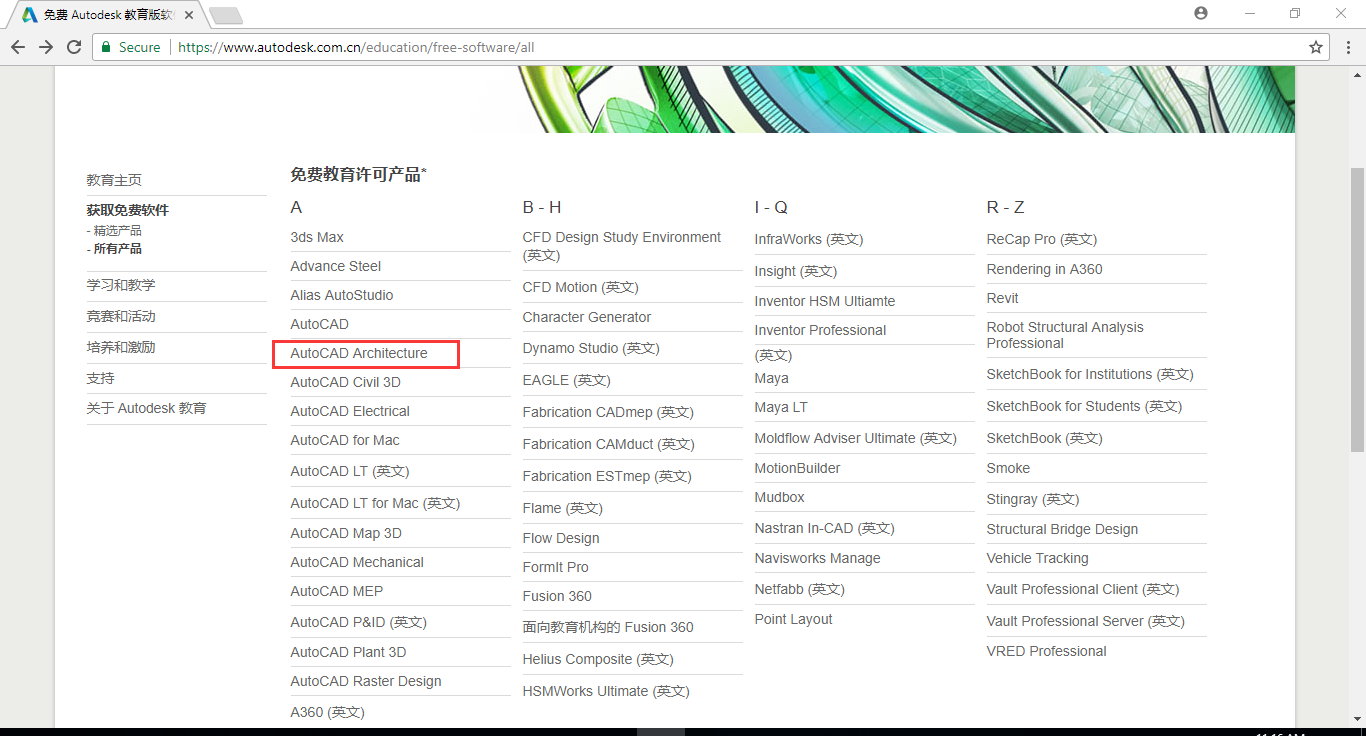Open the Chrome user profile icon
This screenshot has width=1366, height=736.
coord(1201,13)
